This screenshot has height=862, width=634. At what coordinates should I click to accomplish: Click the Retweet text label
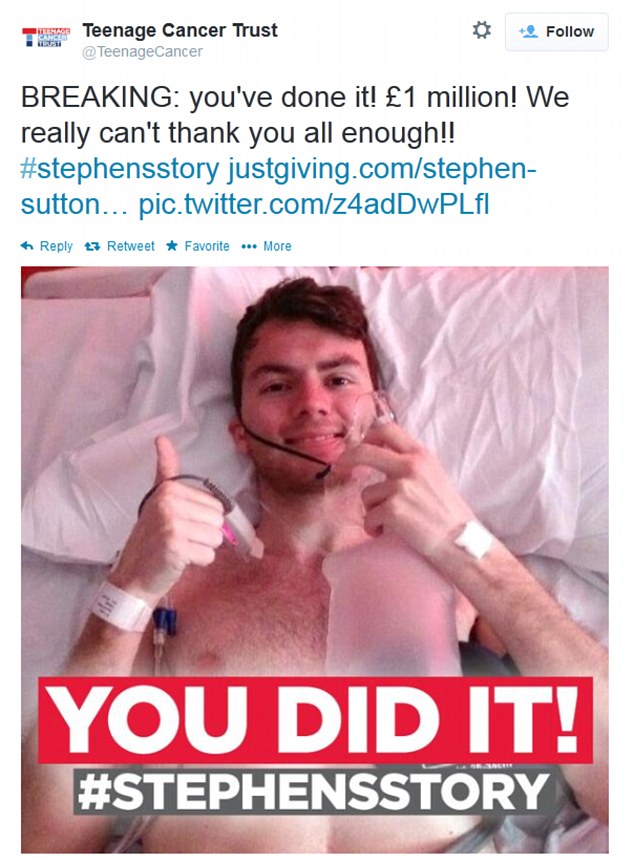click(x=130, y=246)
